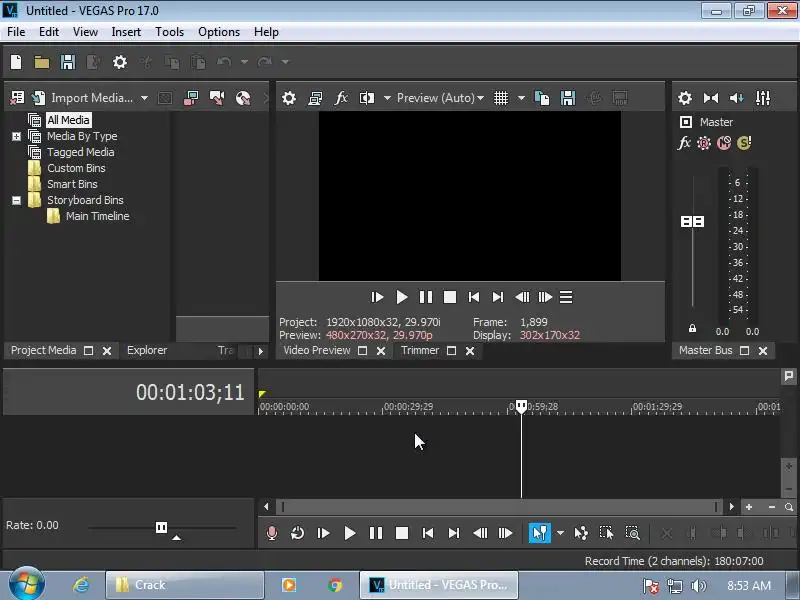Viewport: 800px width, 600px height.
Task: Expand the Media By Type tree node
Action: [16, 136]
